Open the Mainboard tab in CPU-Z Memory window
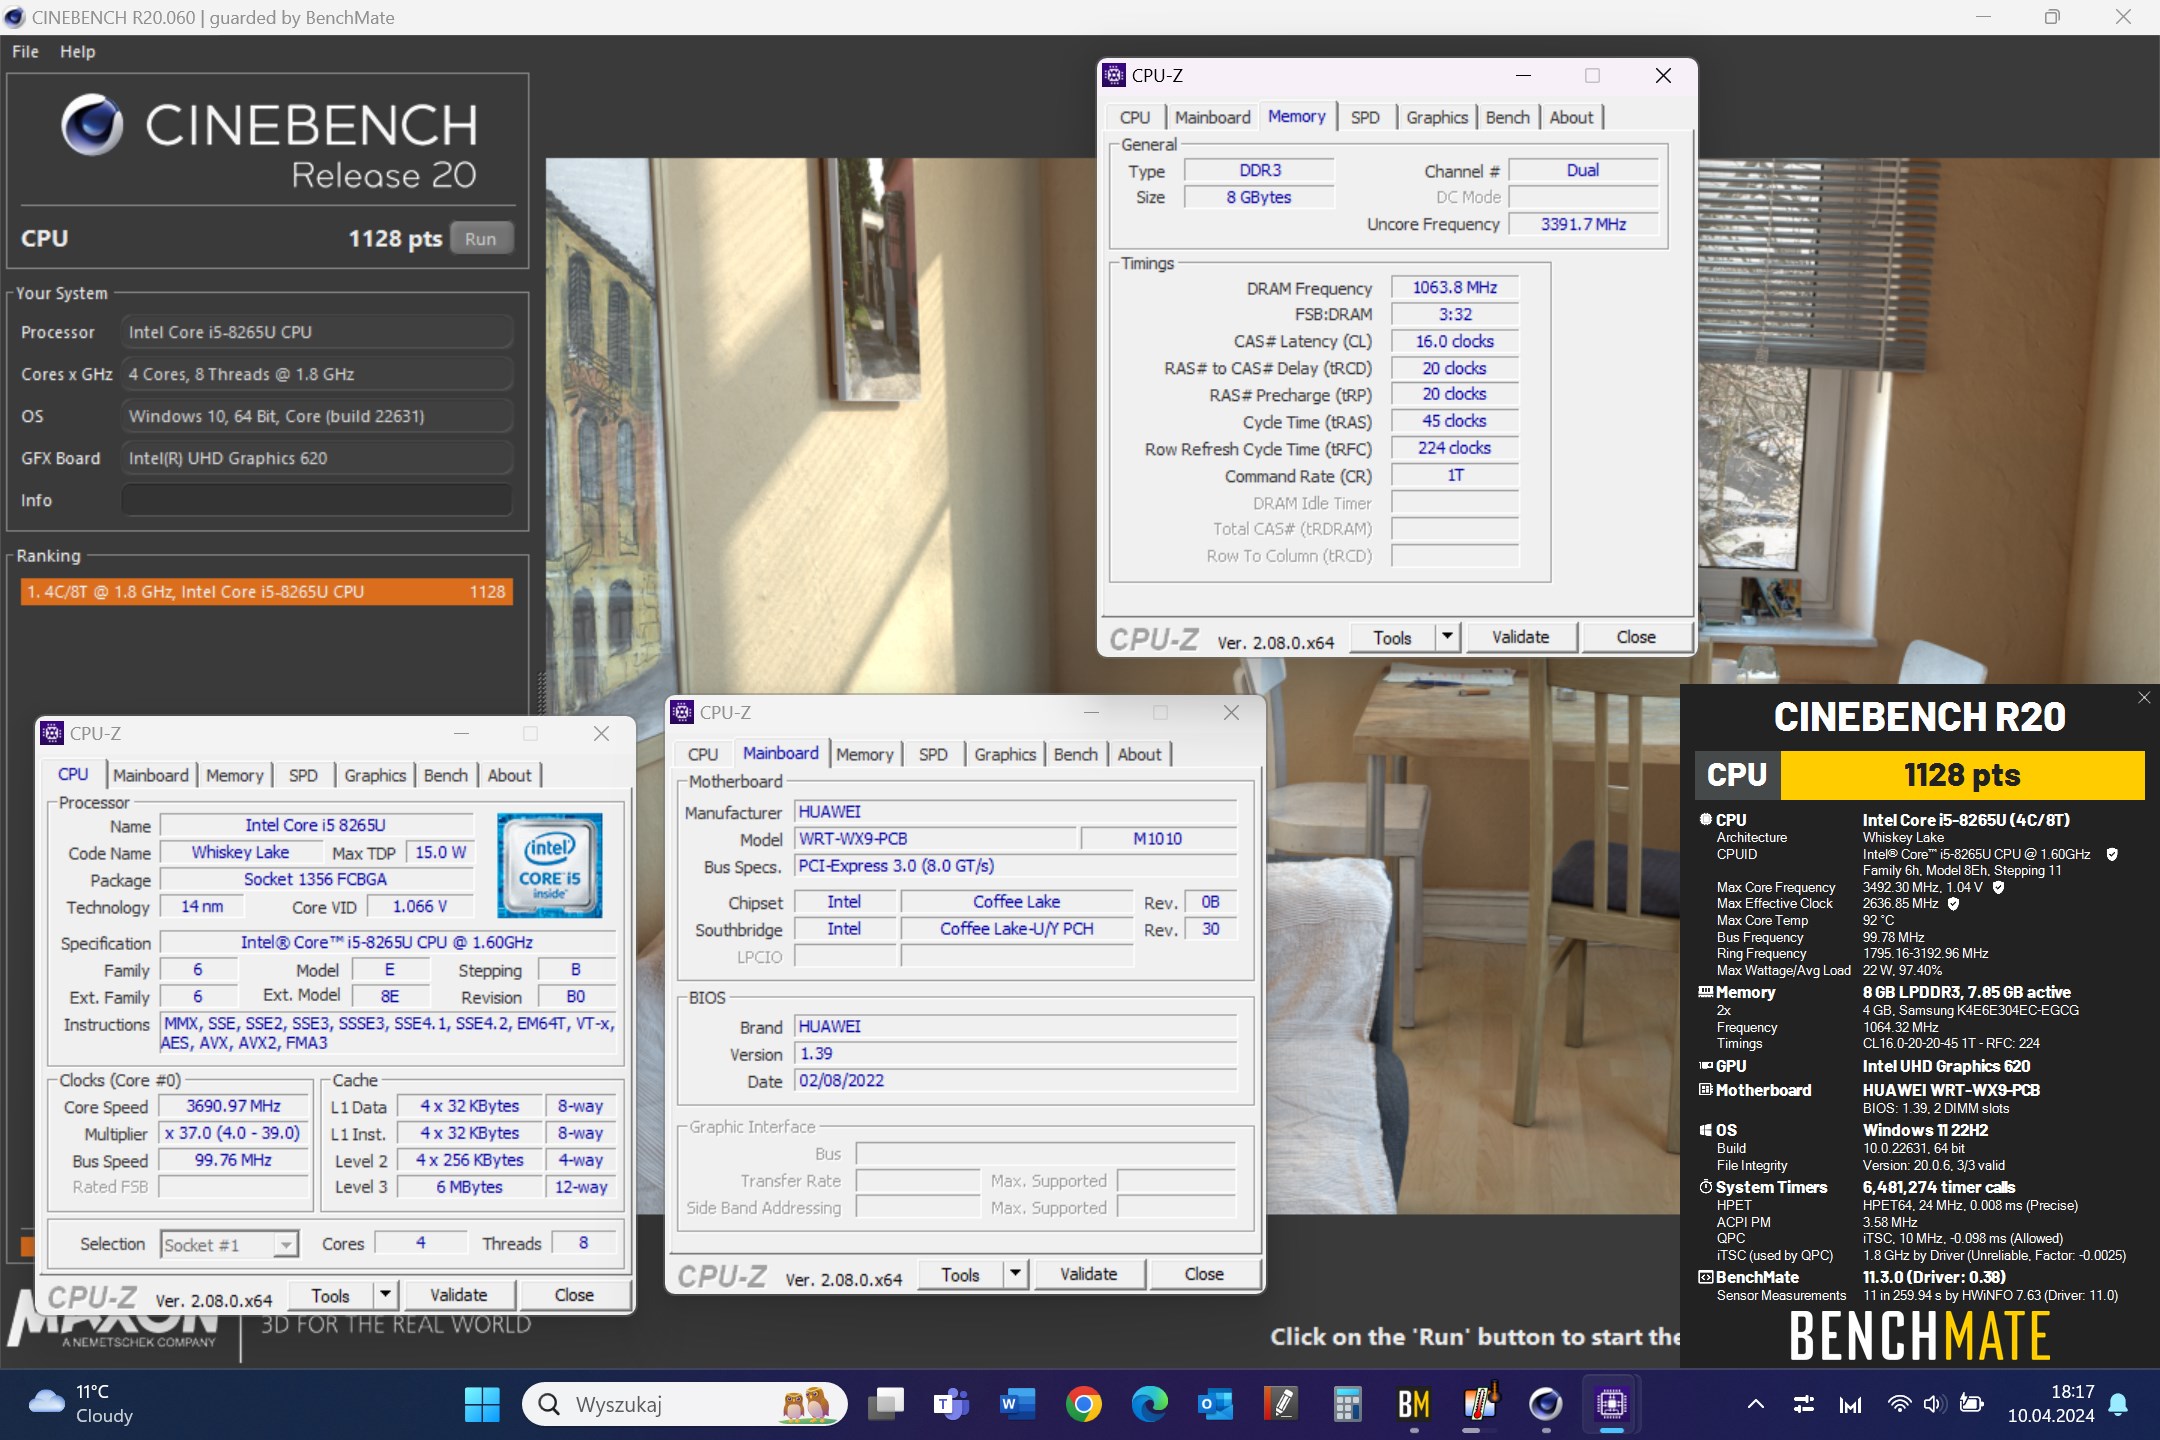2160x1440 pixels. 1212,117
